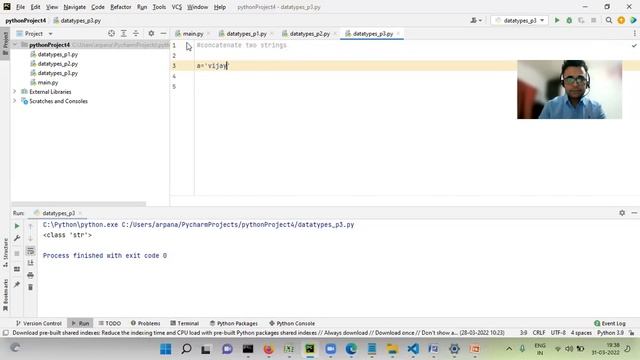
Task: Click the script path in Run console
Action: (x=238, y=224)
